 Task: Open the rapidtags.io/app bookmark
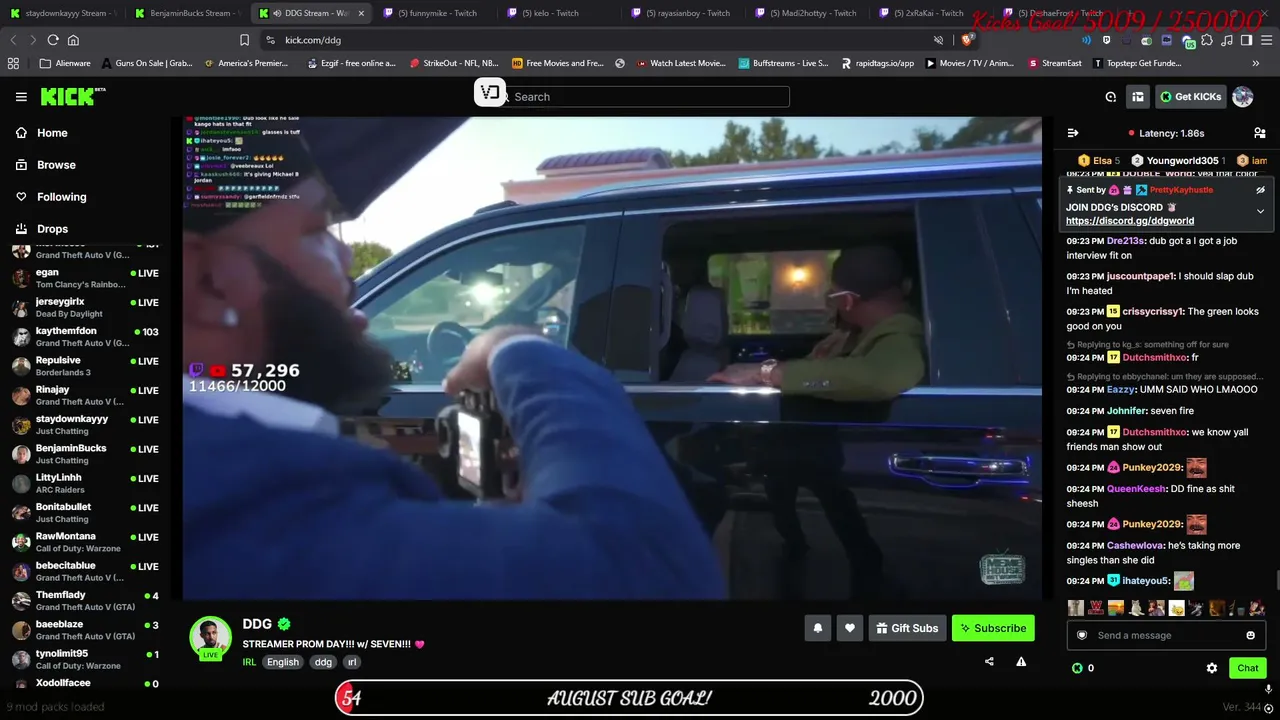[877, 63]
